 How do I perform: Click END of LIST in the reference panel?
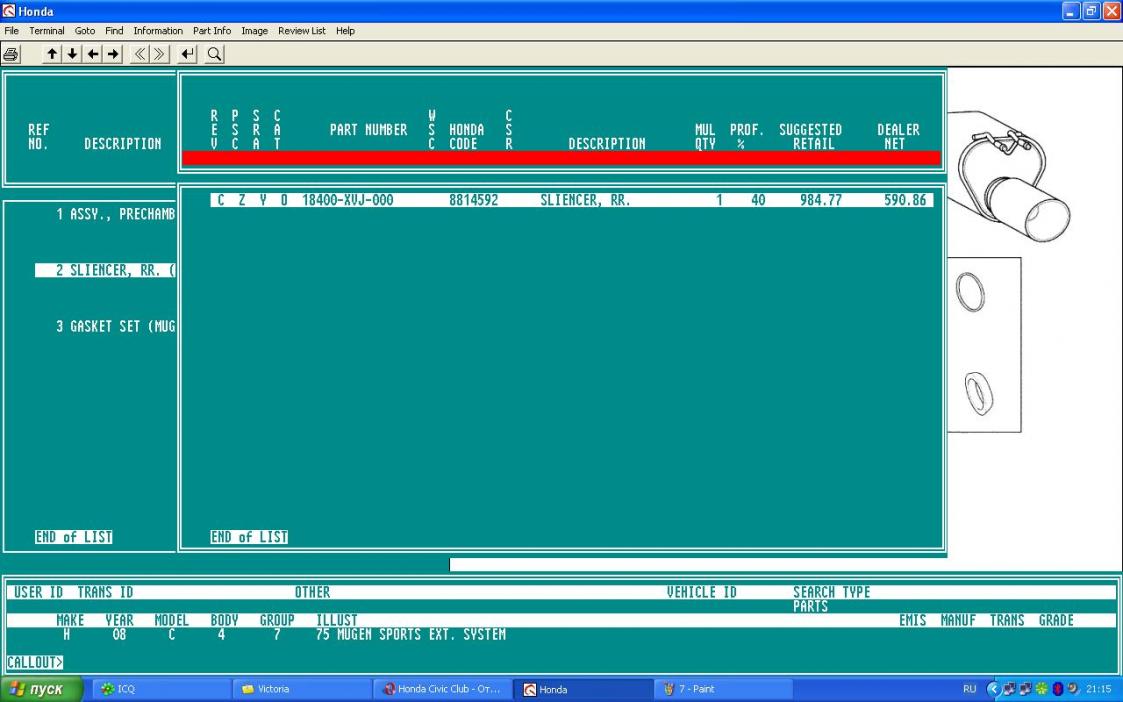click(x=74, y=537)
